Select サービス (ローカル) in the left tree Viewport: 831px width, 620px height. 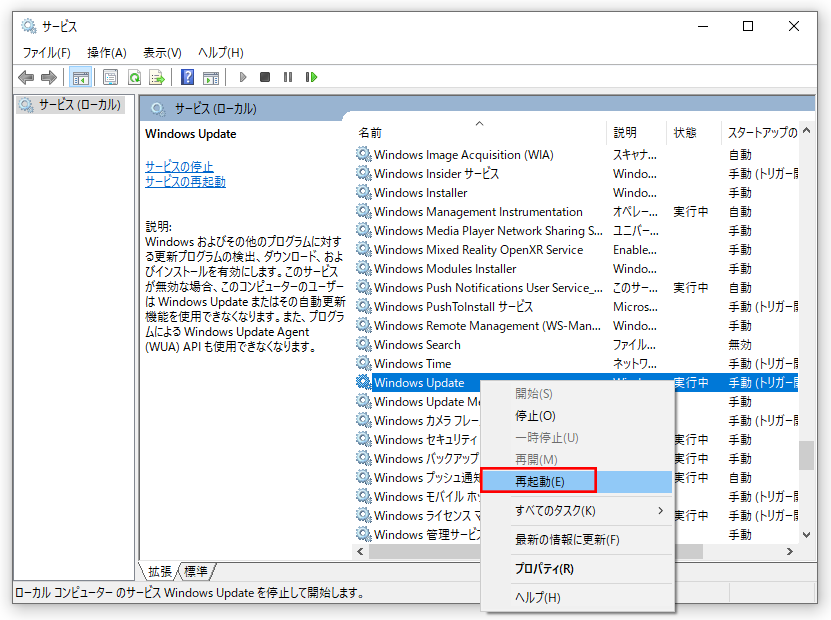tap(70, 104)
